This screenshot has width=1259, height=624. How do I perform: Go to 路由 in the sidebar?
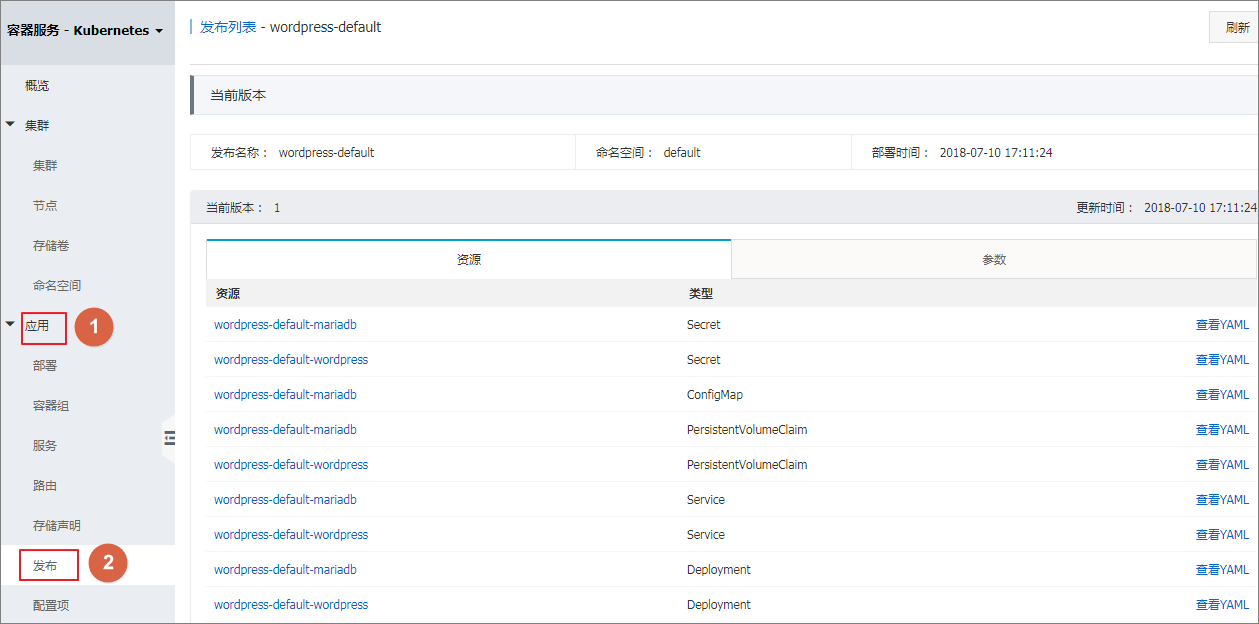click(x=45, y=486)
